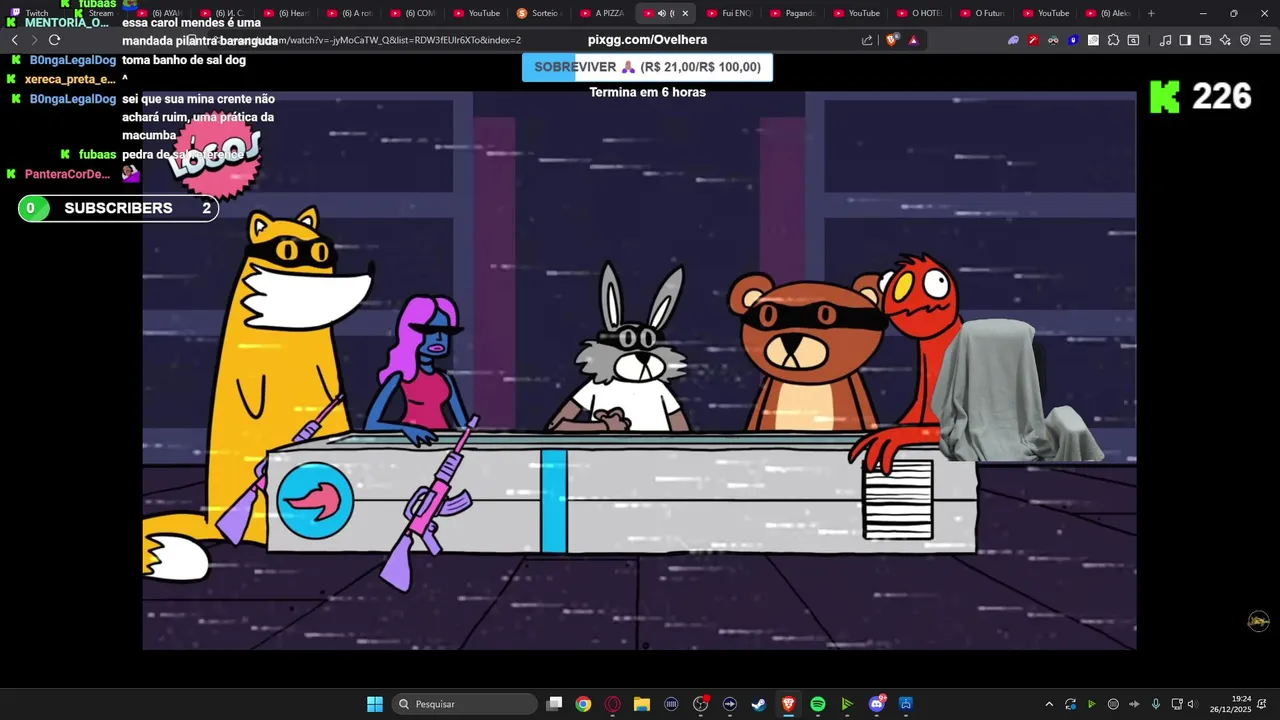1280x720 pixels.
Task: Switch to the Pagando tab
Action: pyautogui.click(x=792, y=13)
